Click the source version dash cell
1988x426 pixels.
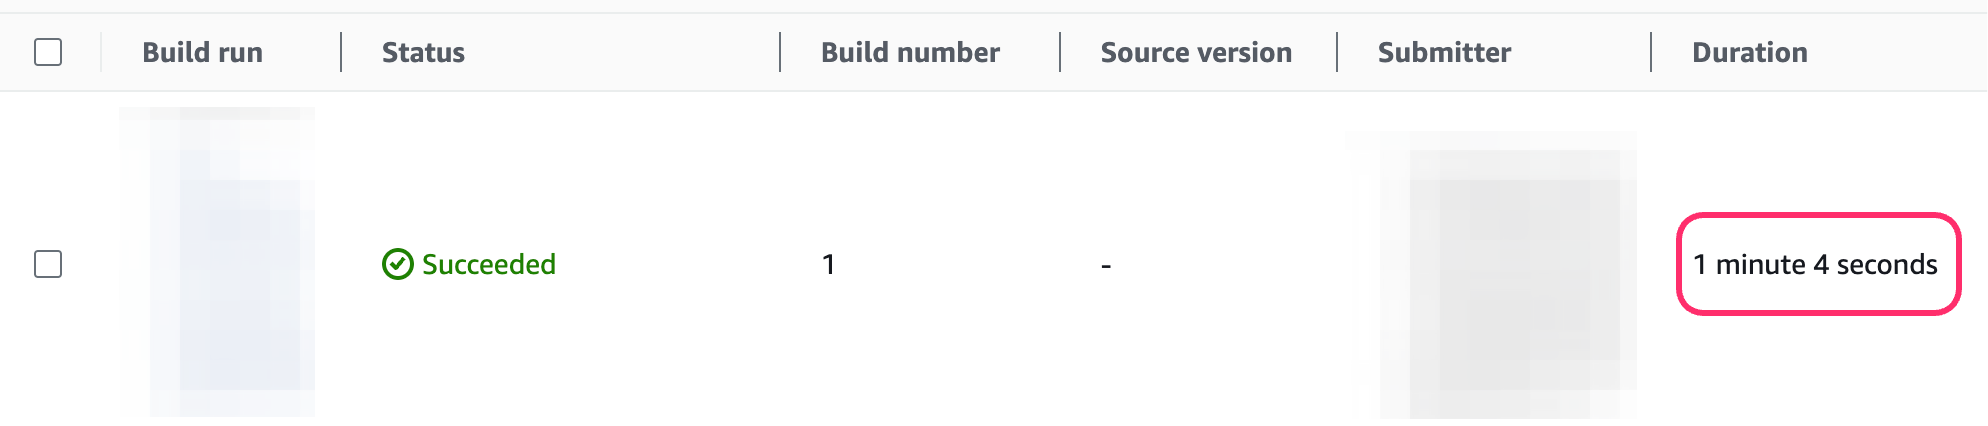1106,265
